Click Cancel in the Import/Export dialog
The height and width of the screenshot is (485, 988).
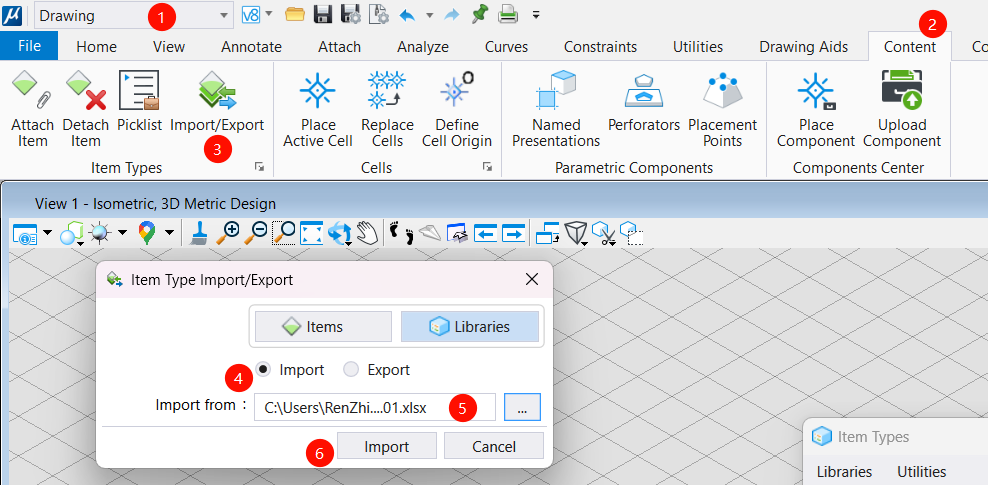(x=494, y=445)
